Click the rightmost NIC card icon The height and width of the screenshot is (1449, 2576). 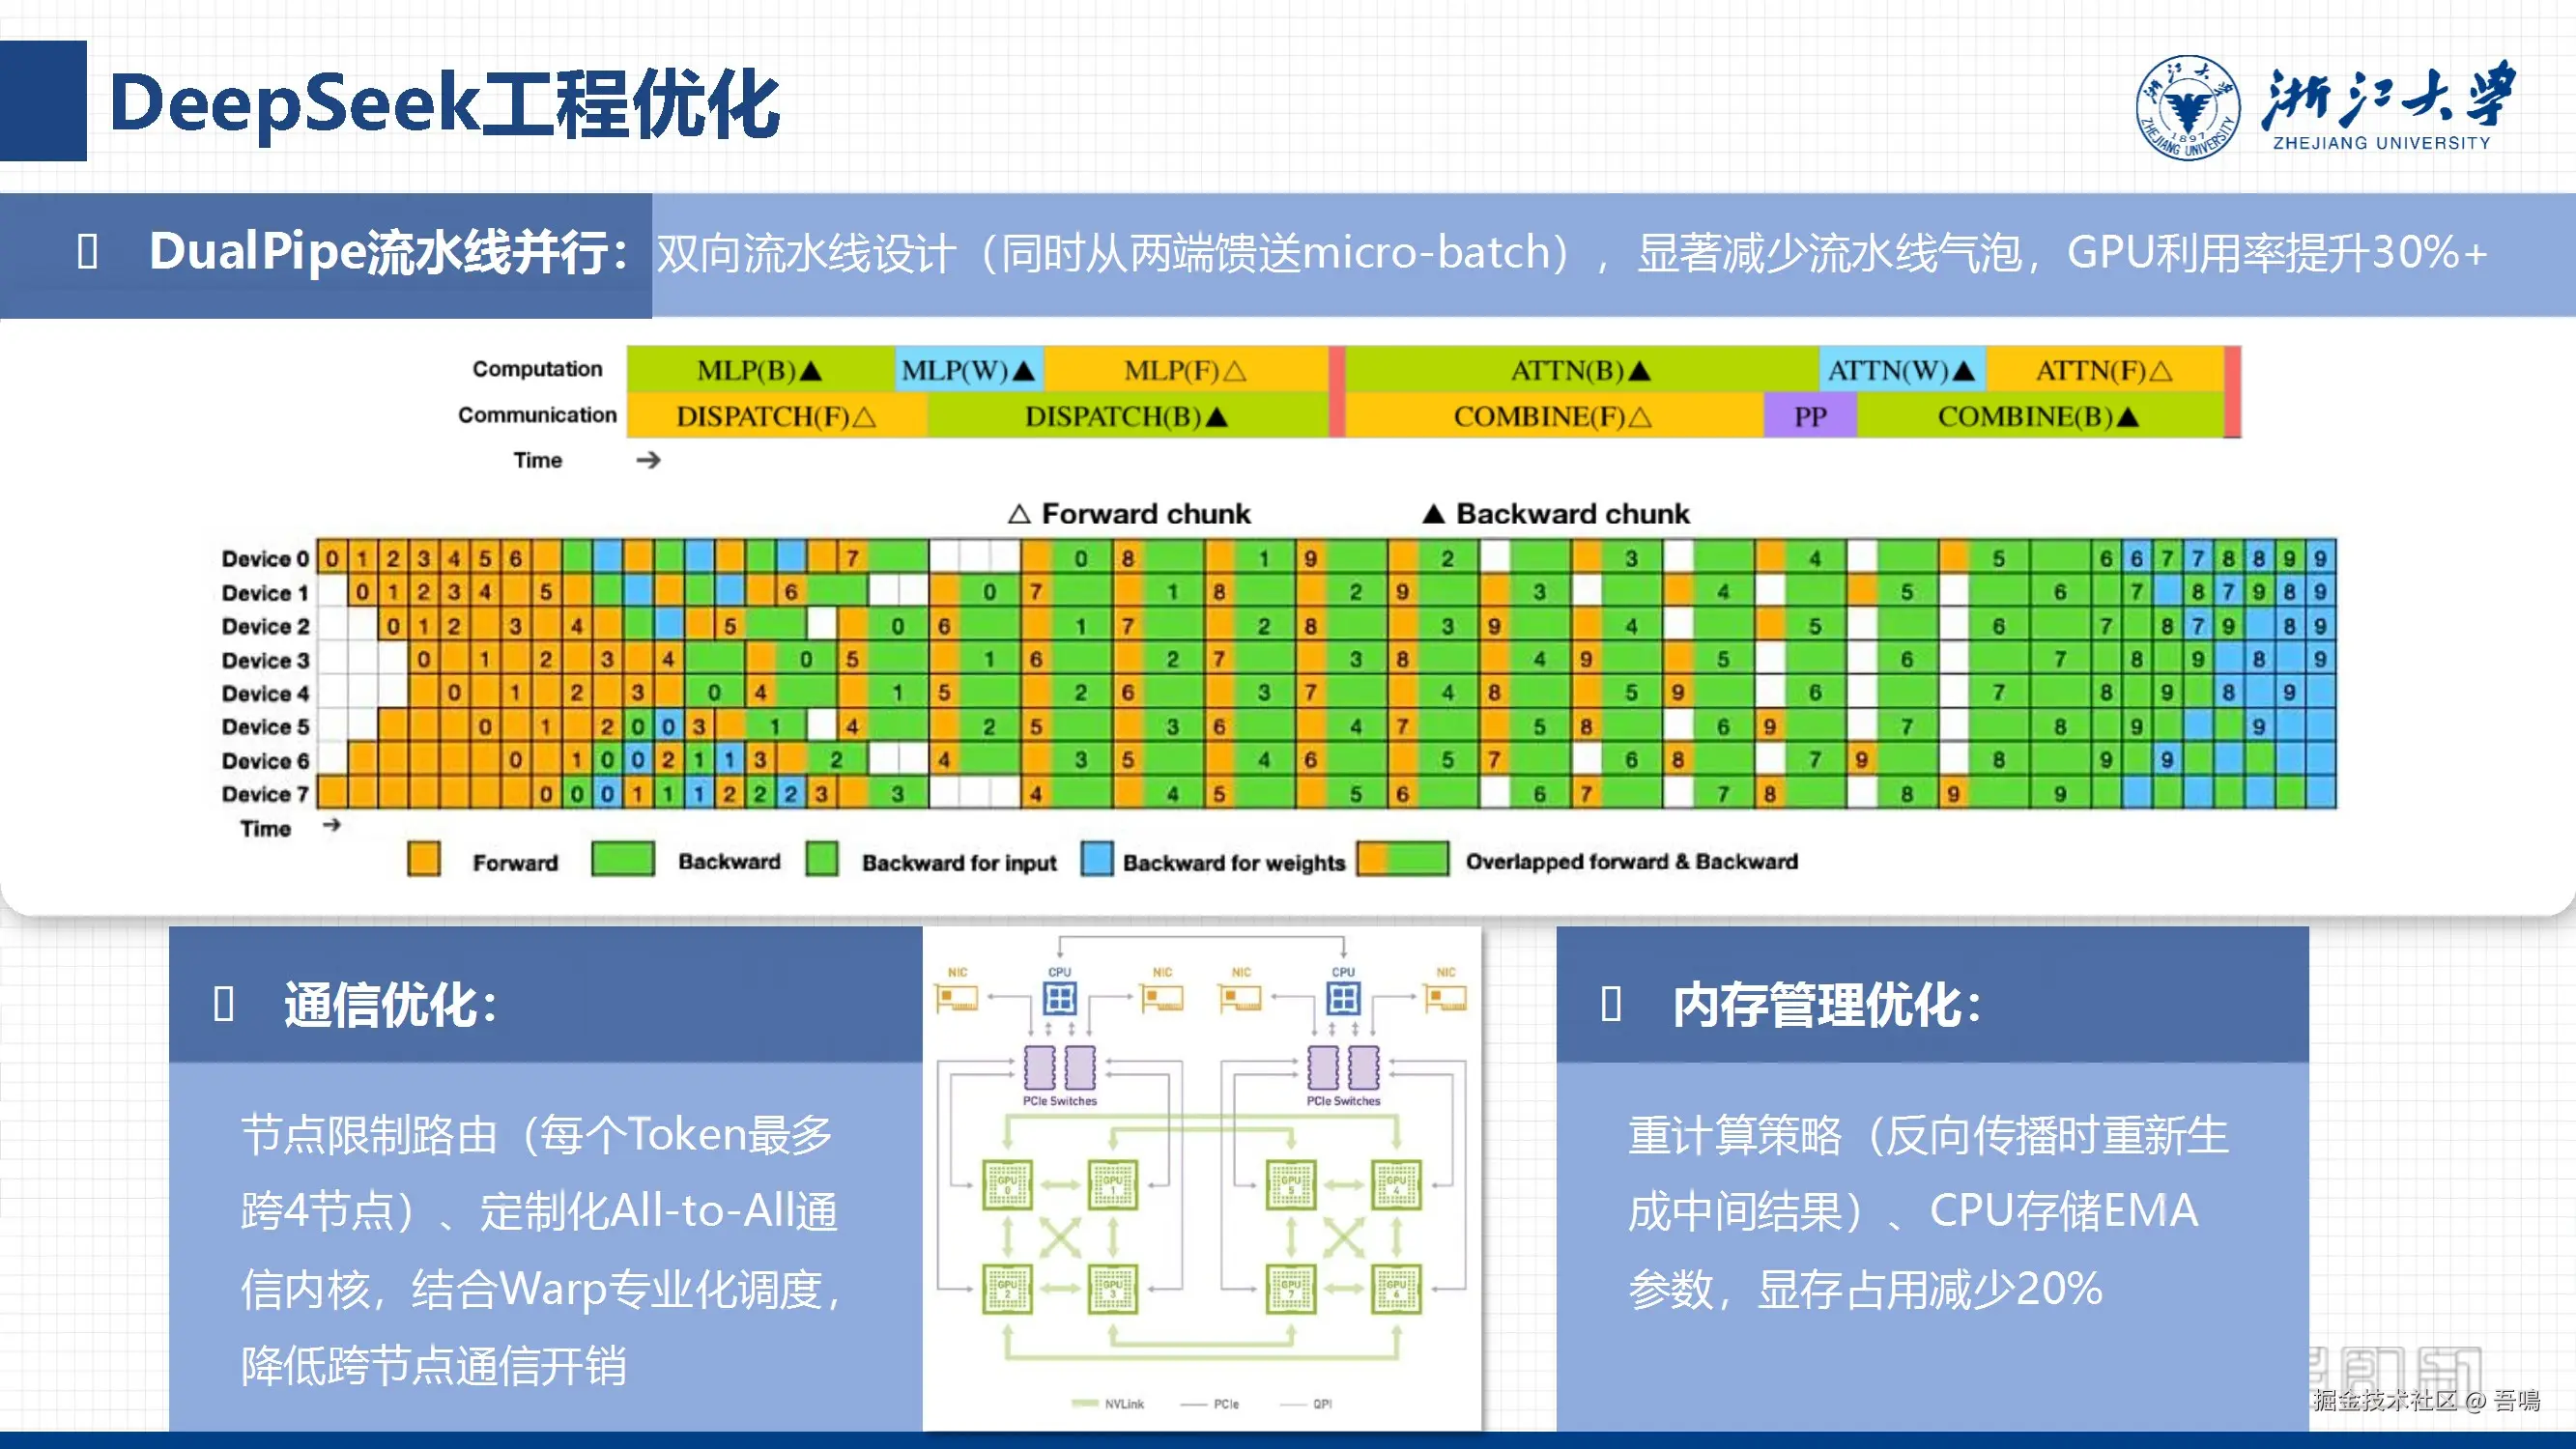point(1446,998)
